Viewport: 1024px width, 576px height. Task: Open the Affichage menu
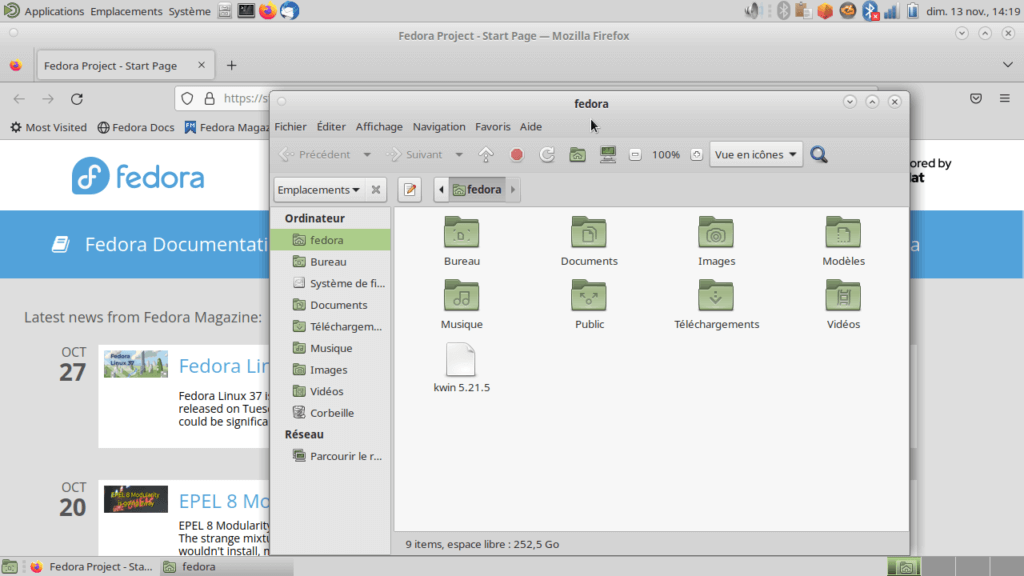[x=379, y=127]
